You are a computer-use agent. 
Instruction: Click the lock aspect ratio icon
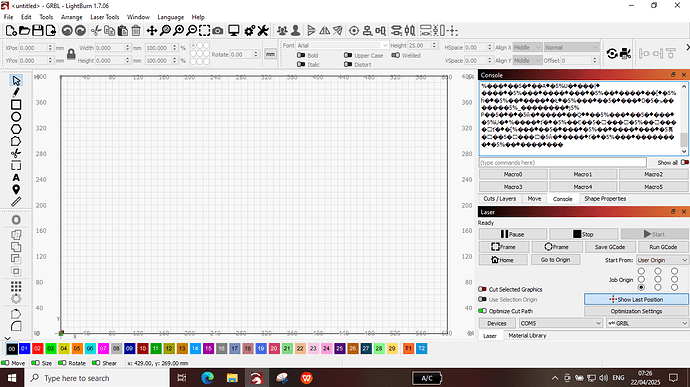click(71, 54)
